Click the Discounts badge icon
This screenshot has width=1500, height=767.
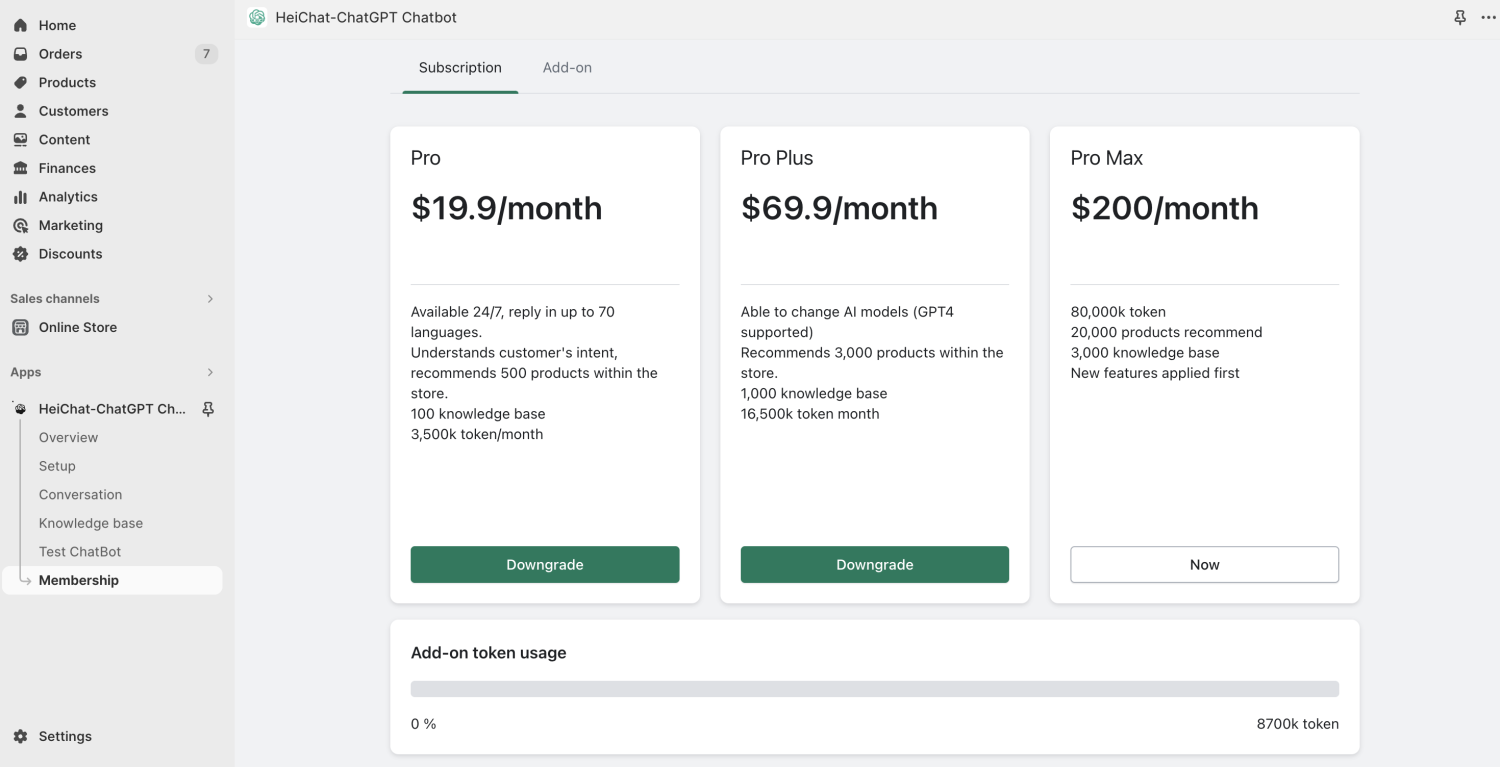(x=20, y=254)
